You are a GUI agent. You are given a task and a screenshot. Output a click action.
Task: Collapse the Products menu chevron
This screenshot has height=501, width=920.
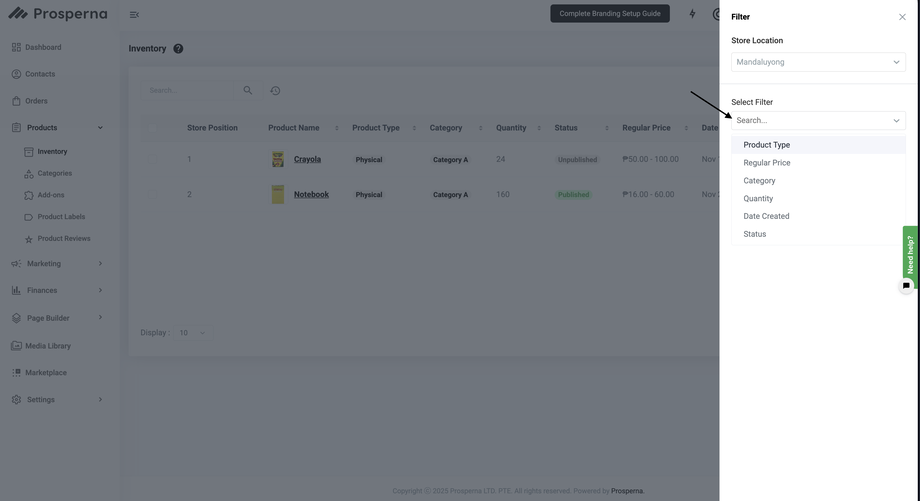tap(100, 127)
